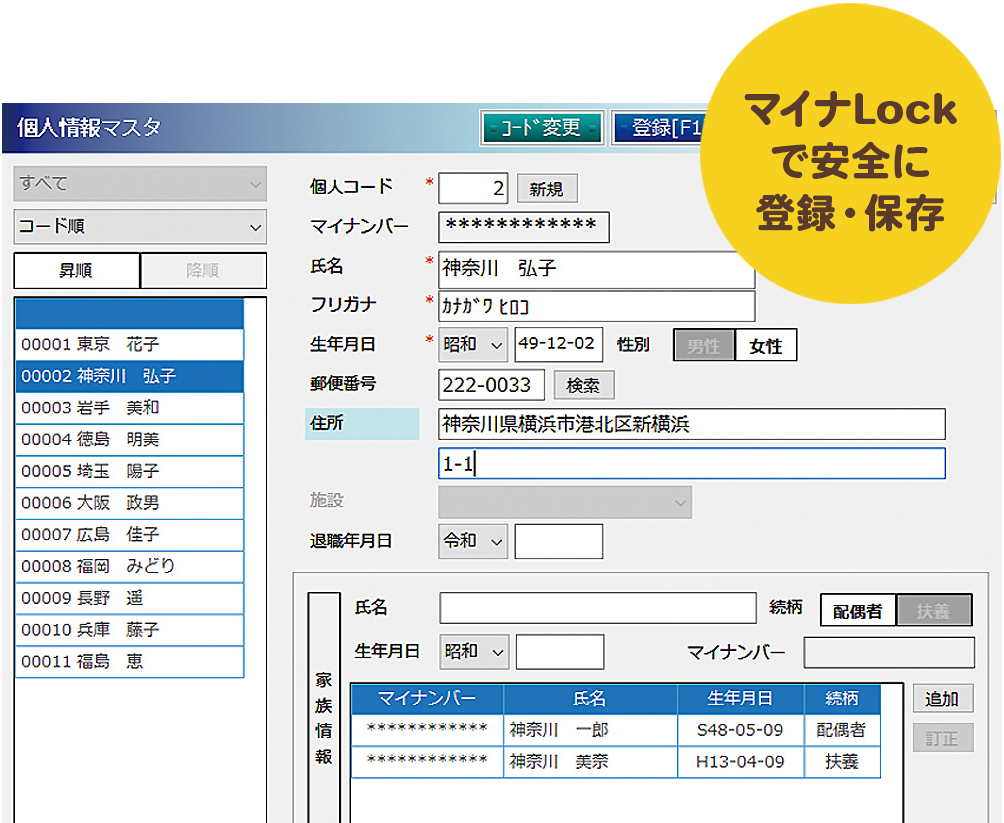Screen dimensions: 1004x823
Task: Choose 扶養 relationship toggle
Action: tap(935, 611)
